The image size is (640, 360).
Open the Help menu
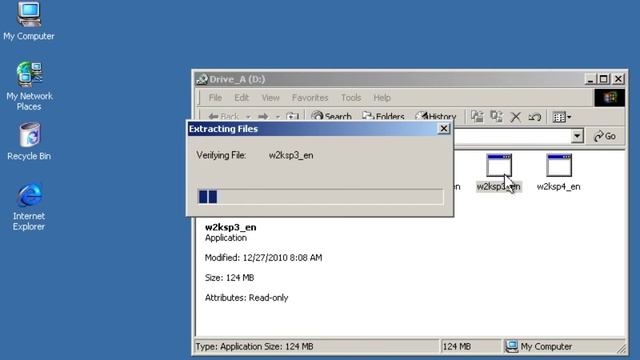382,98
